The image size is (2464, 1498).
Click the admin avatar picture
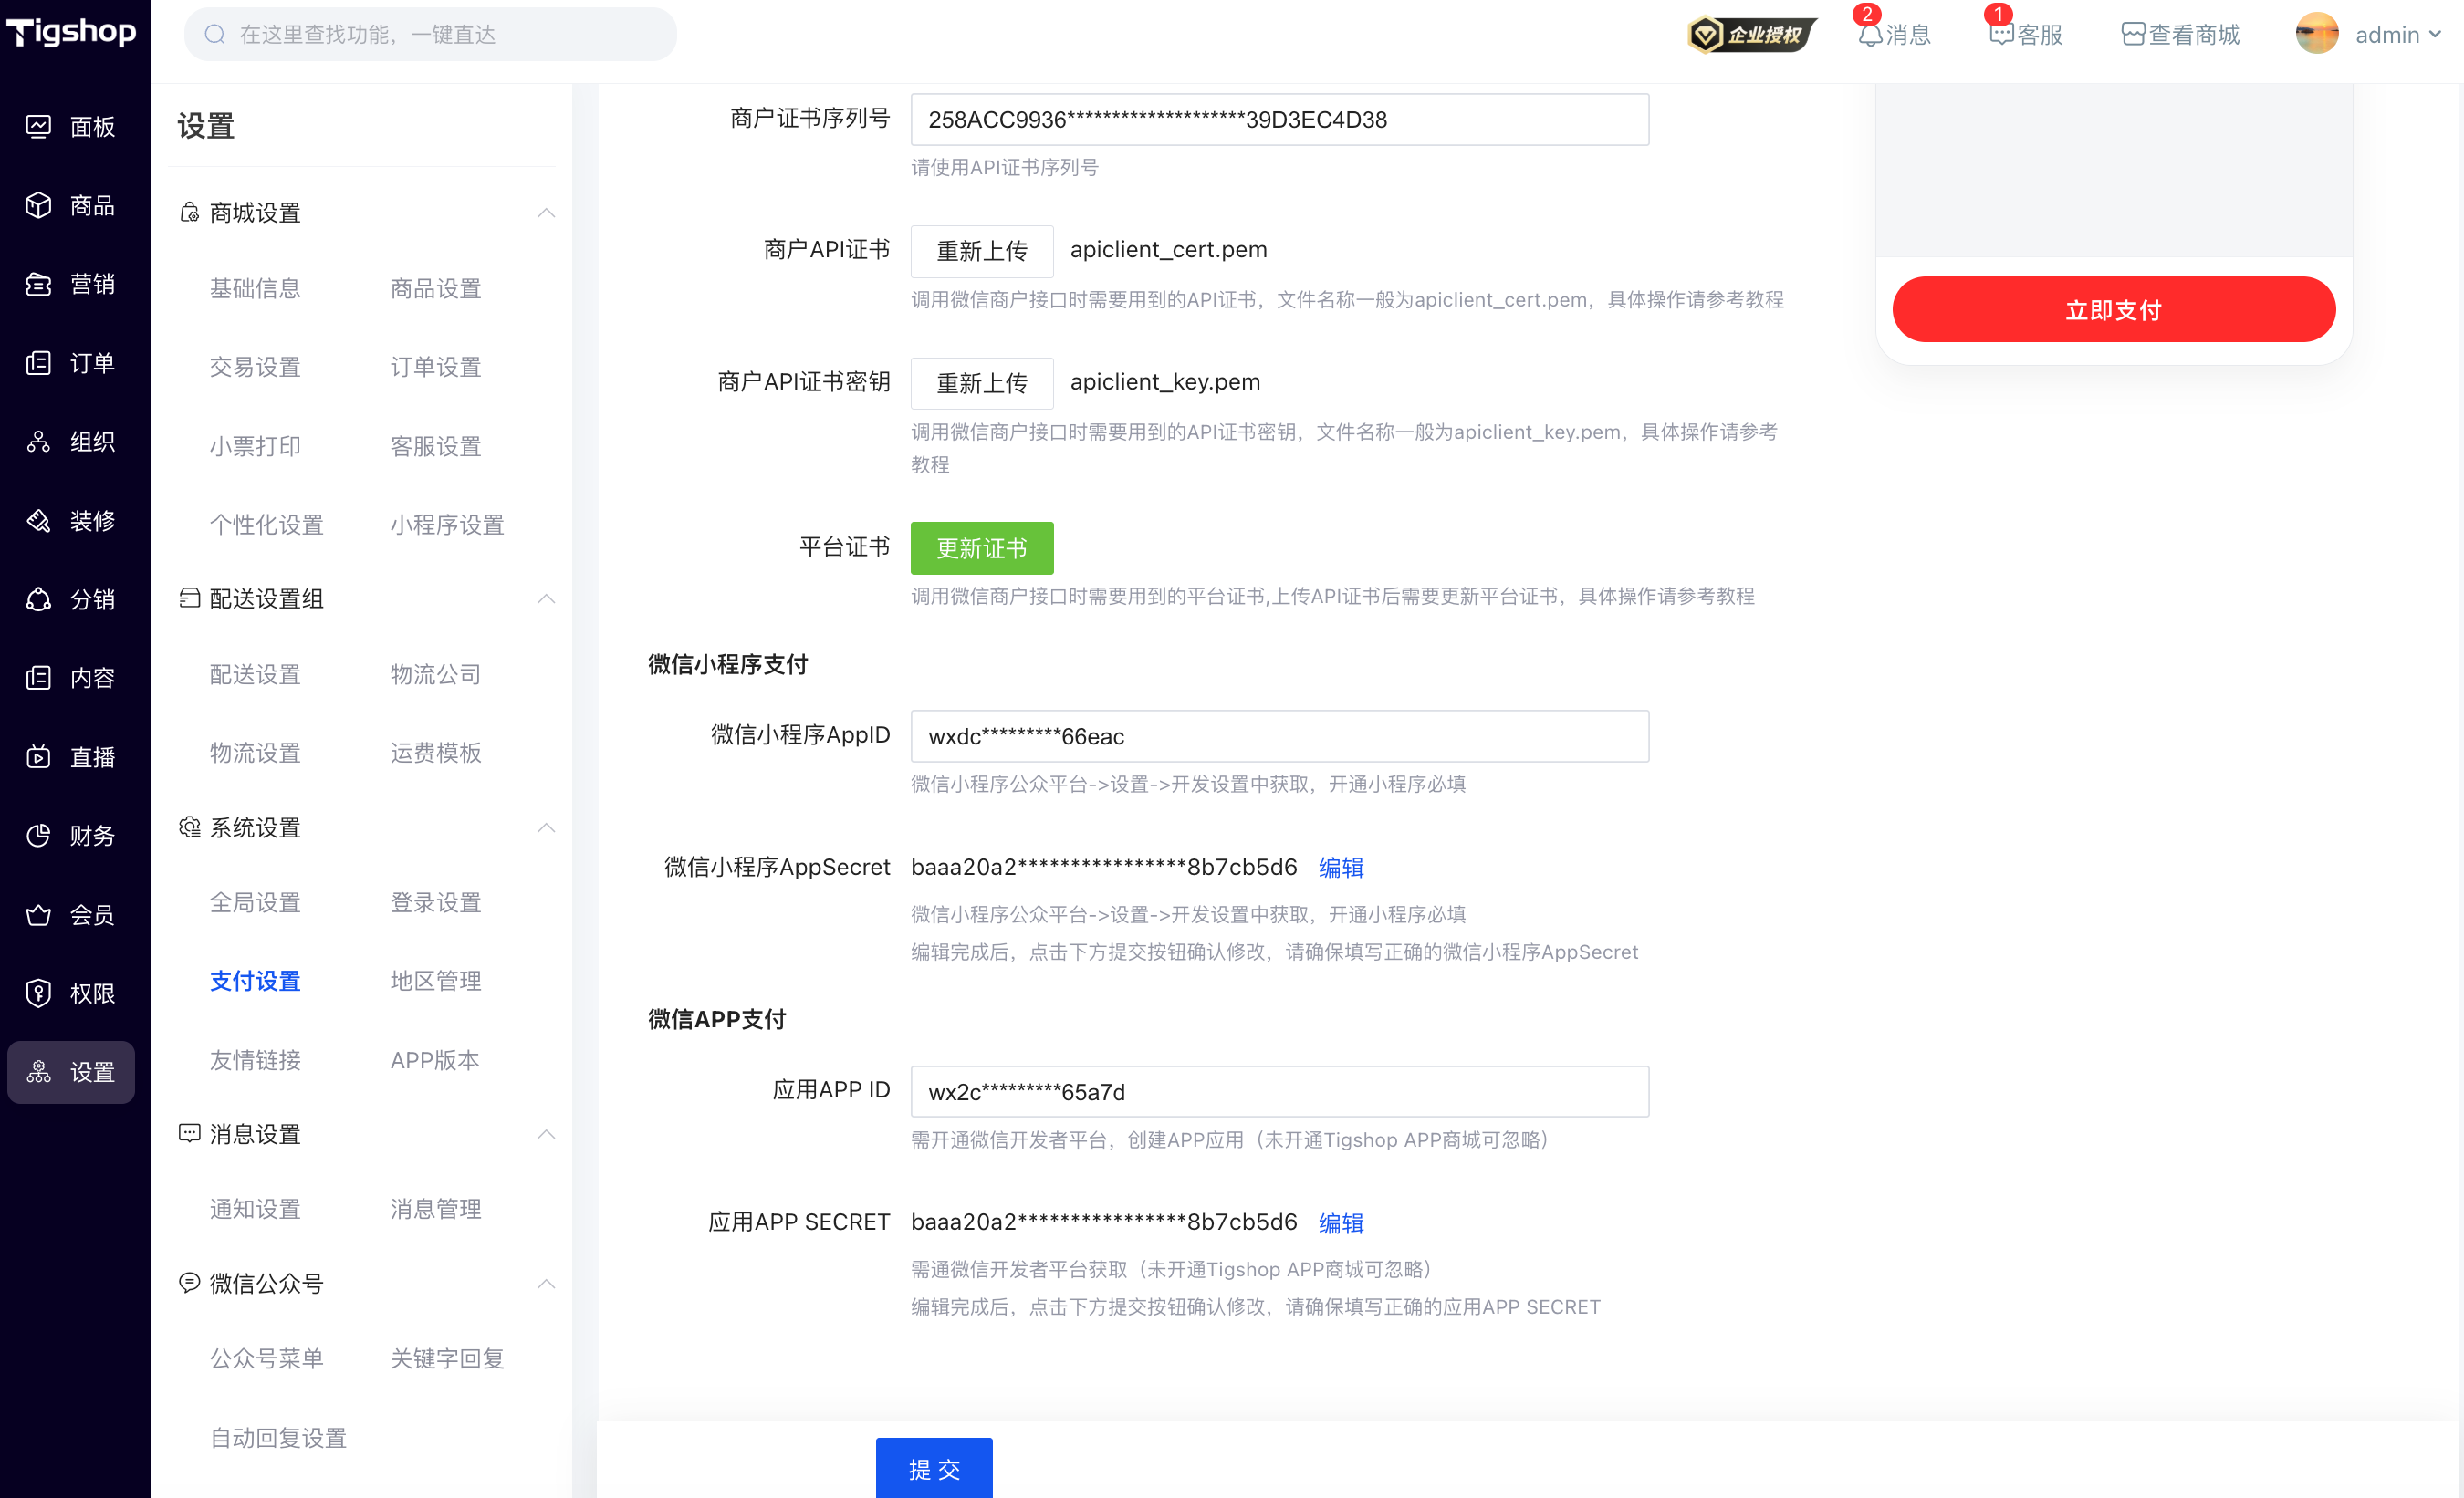2317,34
